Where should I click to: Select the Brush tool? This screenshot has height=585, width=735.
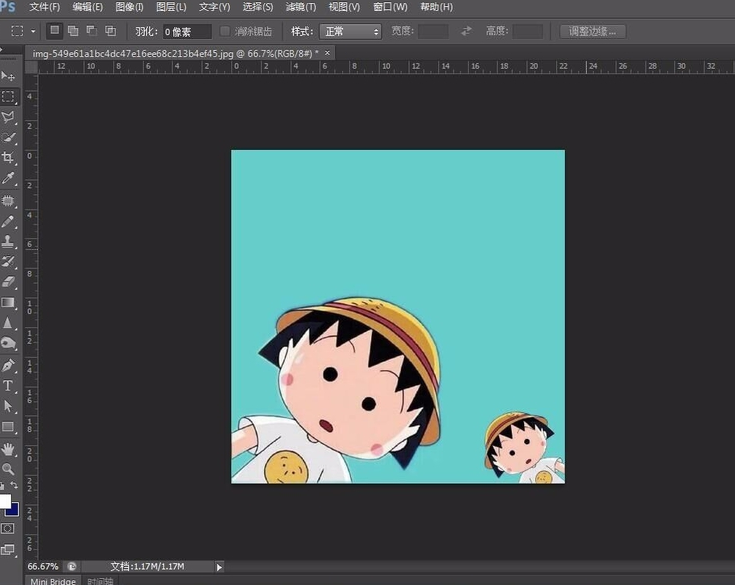pyautogui.click(x=8, y=221)
